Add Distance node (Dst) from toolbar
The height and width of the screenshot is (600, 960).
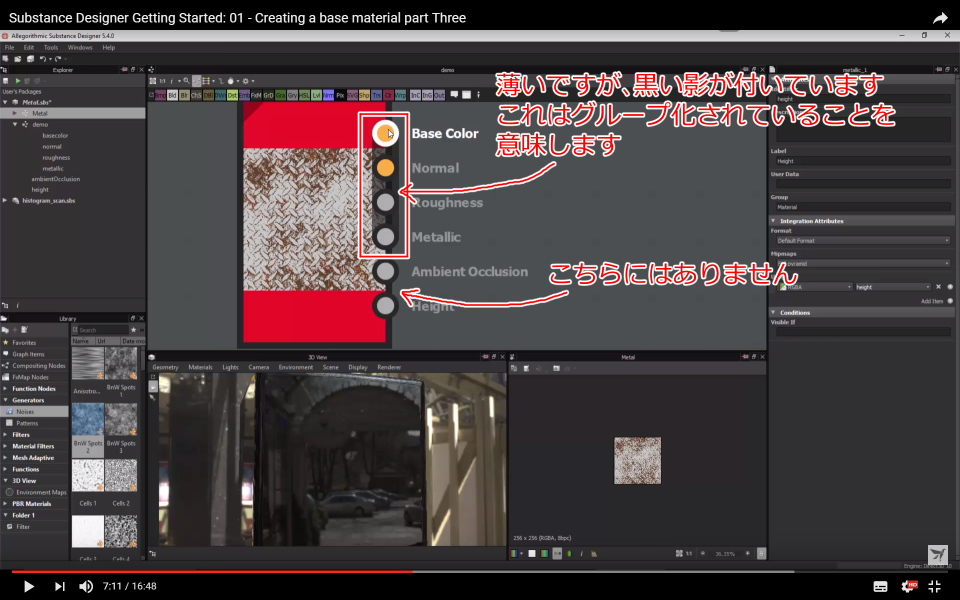(x=232, y=96)
